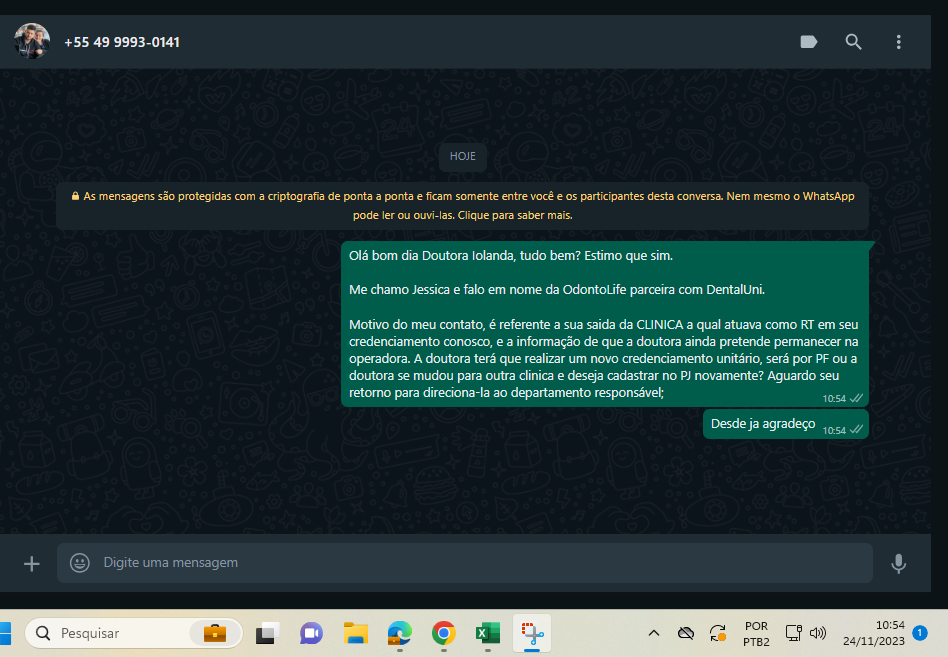The width and height of the screenshot is (948, 657).
Task: Click the 'Desde ja agradeço' message bubble
Action: [763, 424]
